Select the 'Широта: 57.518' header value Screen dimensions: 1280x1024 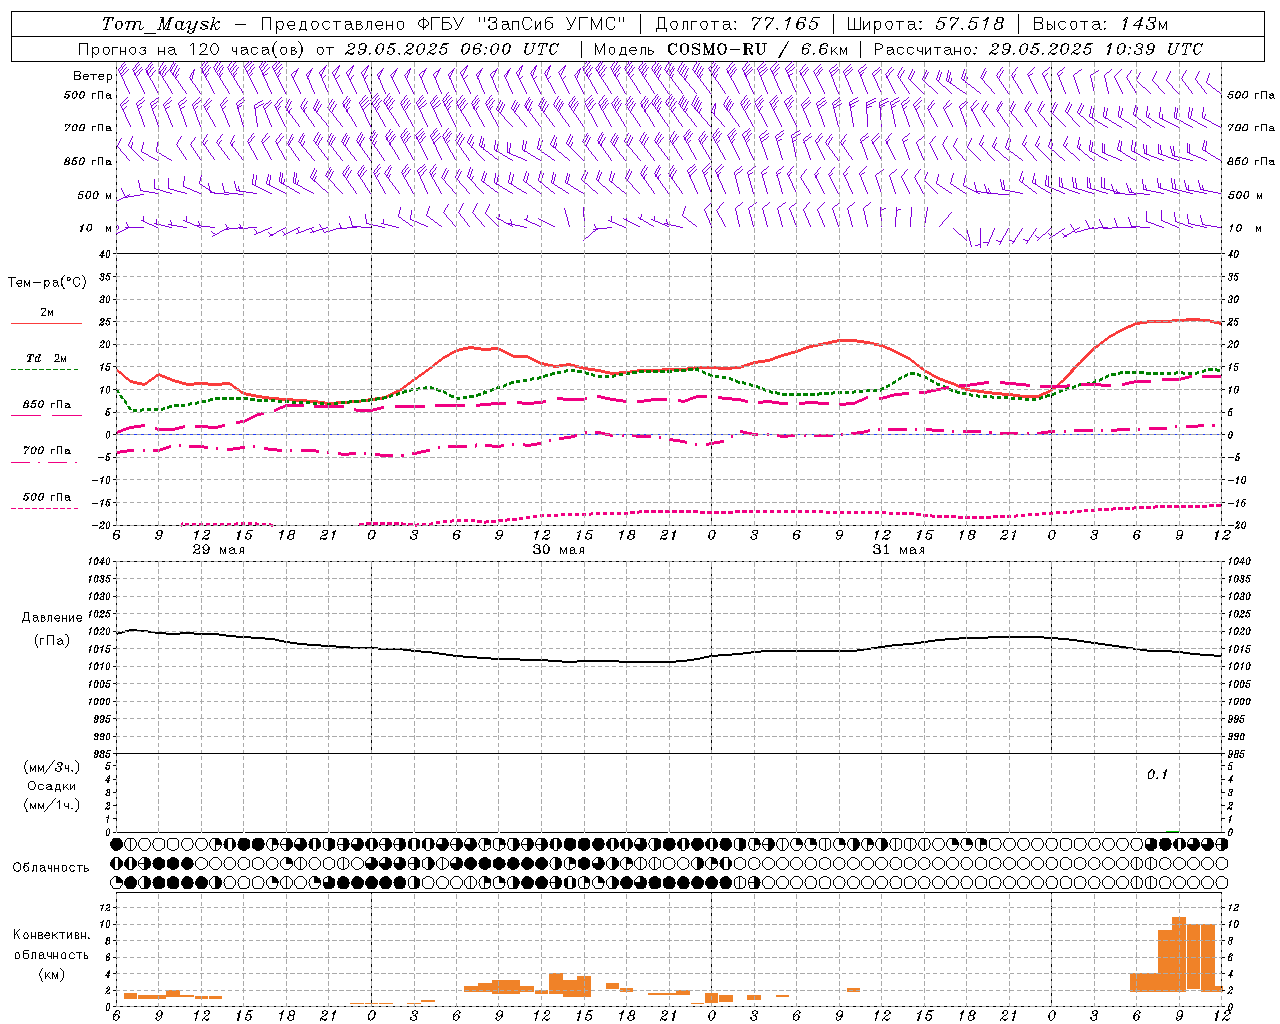click(x=925, y=24)
